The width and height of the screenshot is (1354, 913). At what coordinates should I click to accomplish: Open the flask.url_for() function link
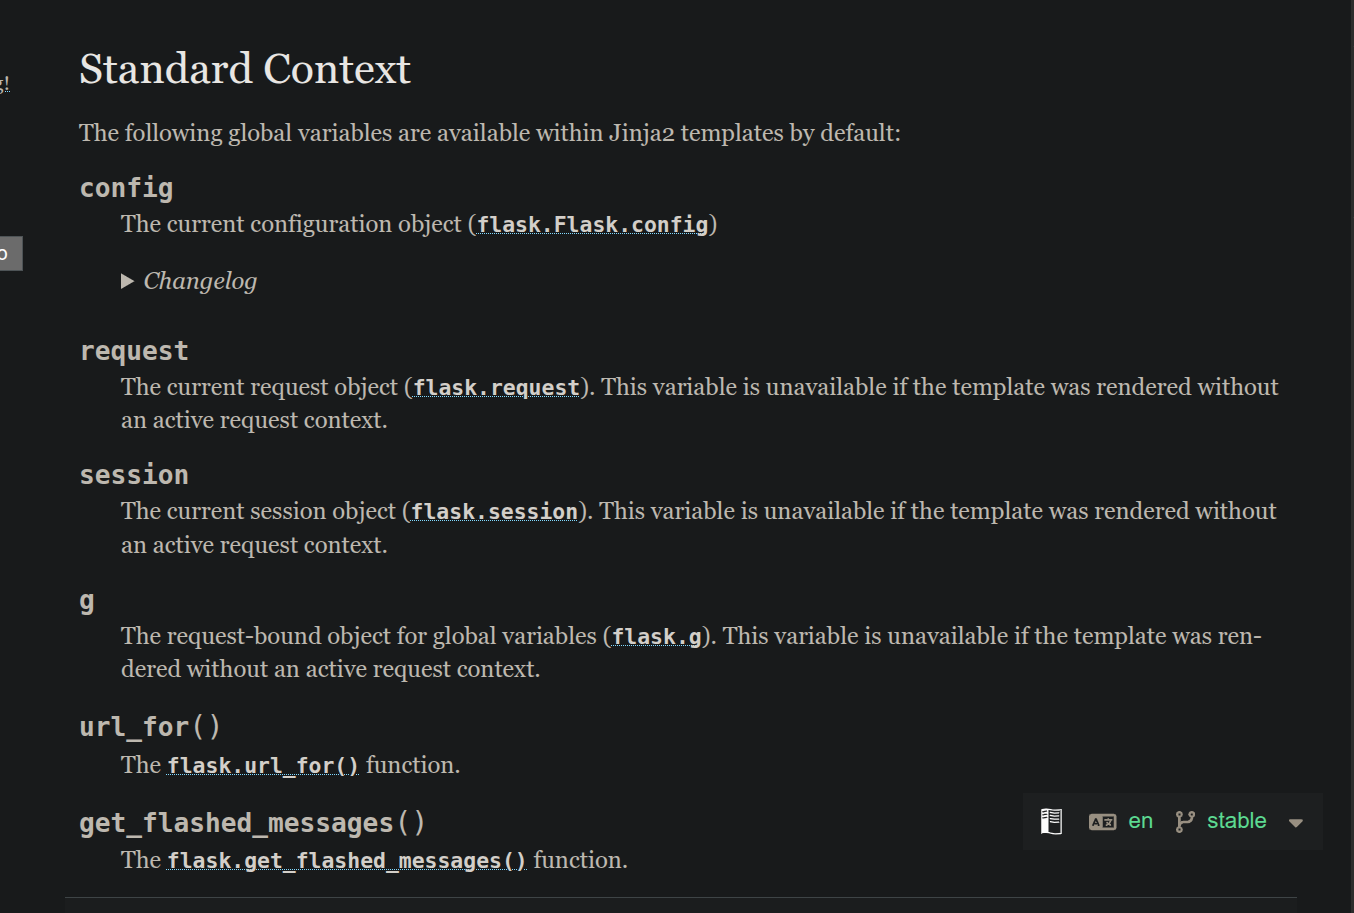click(x=262, y=765)
